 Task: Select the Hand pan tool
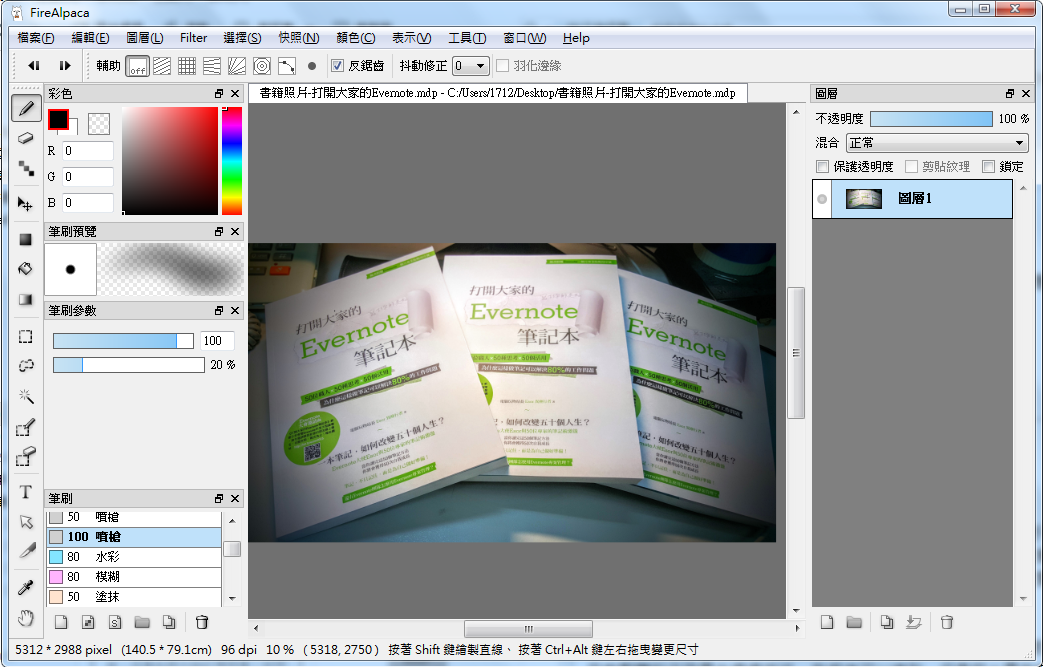click(26, 618)
